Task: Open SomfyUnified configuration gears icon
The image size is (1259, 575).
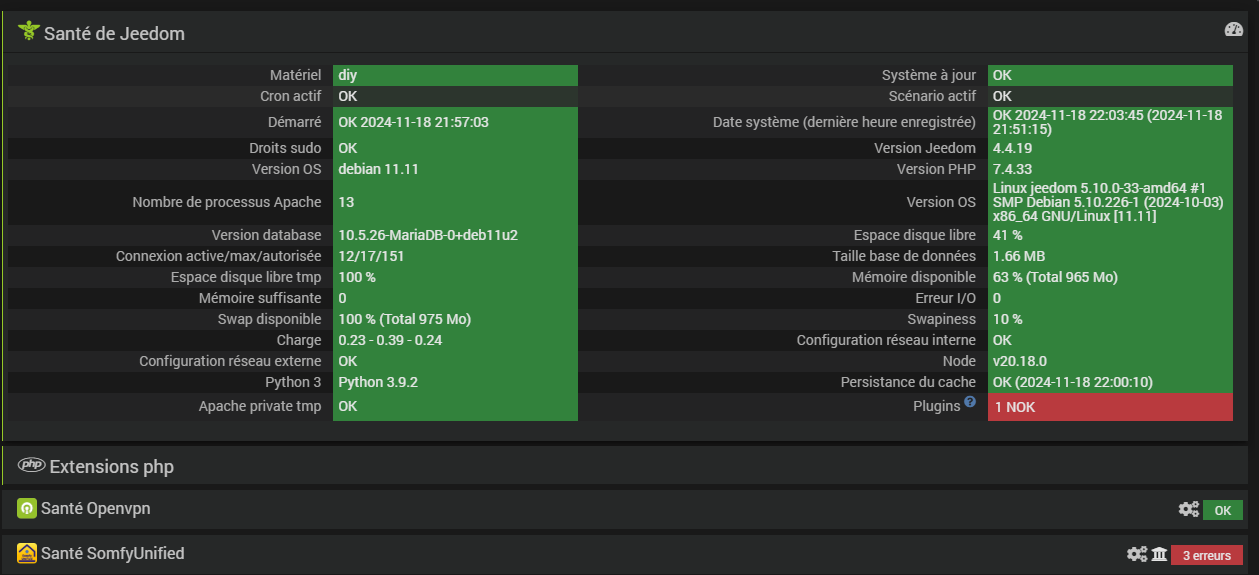Action: tap(1137, 554)
